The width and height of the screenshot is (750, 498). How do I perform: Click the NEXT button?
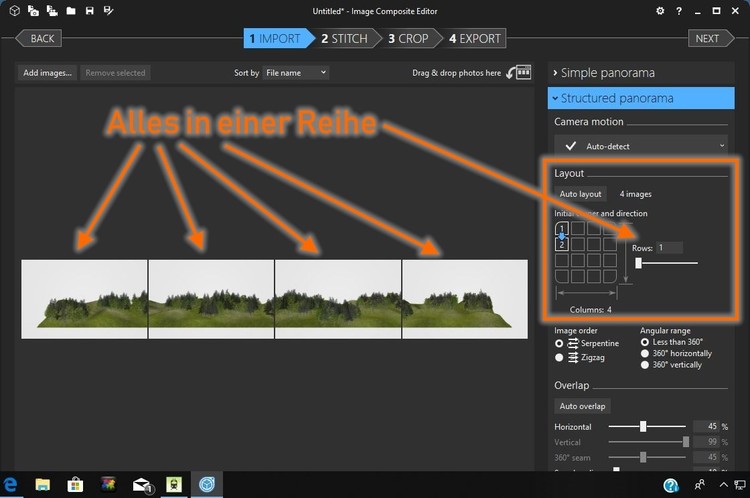(x=711, y=38)
